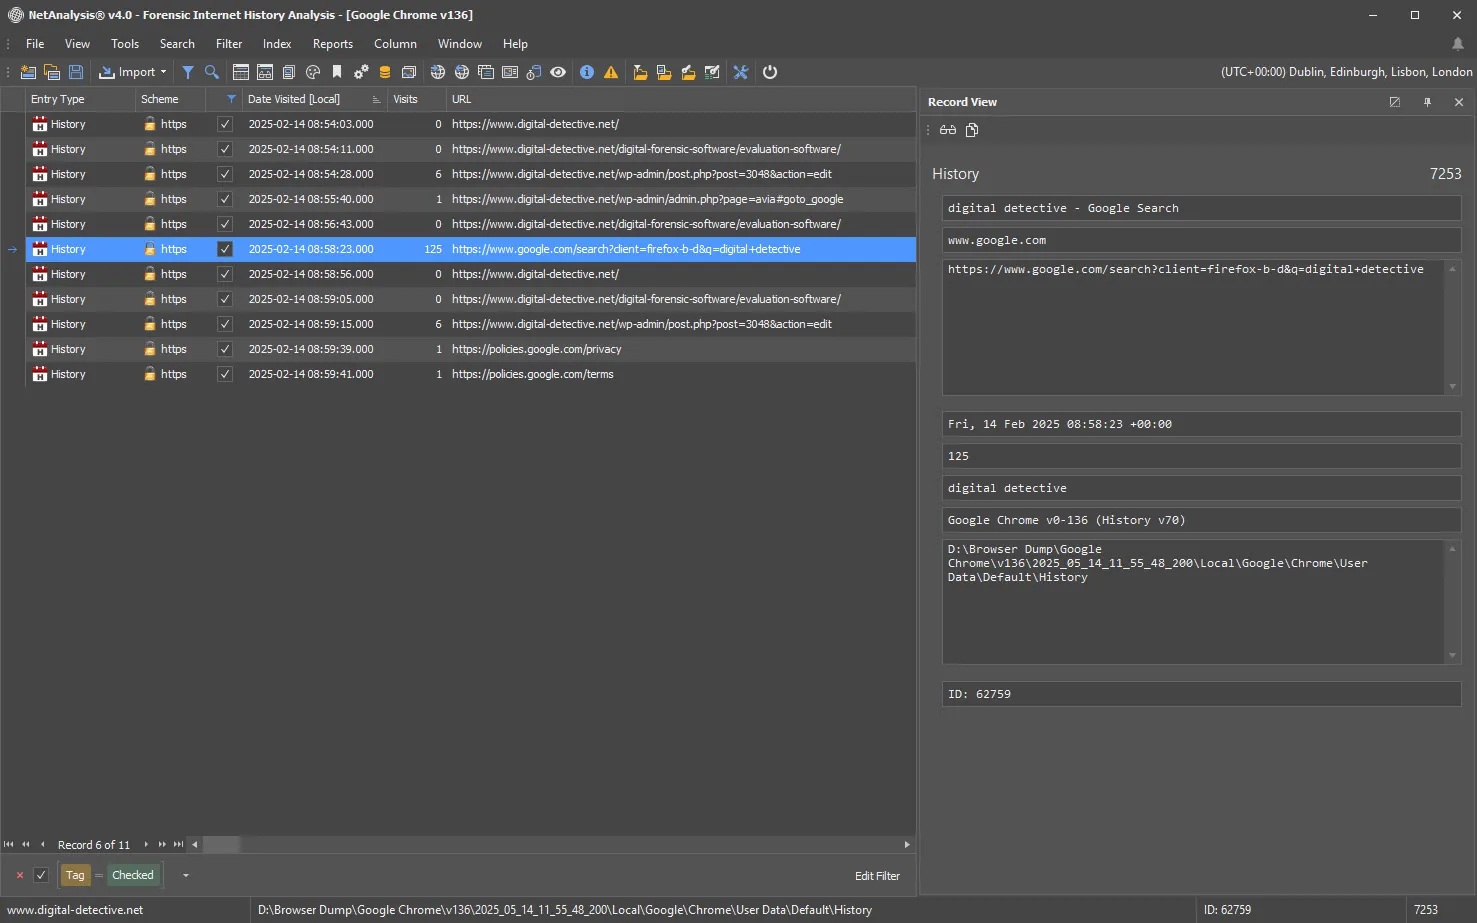Image resolution: width=1477 pixels, height=923 pixels.
Task: Click the two-gears icon in the toolbar
Action: pyautogui.click(x=361, y=72)
